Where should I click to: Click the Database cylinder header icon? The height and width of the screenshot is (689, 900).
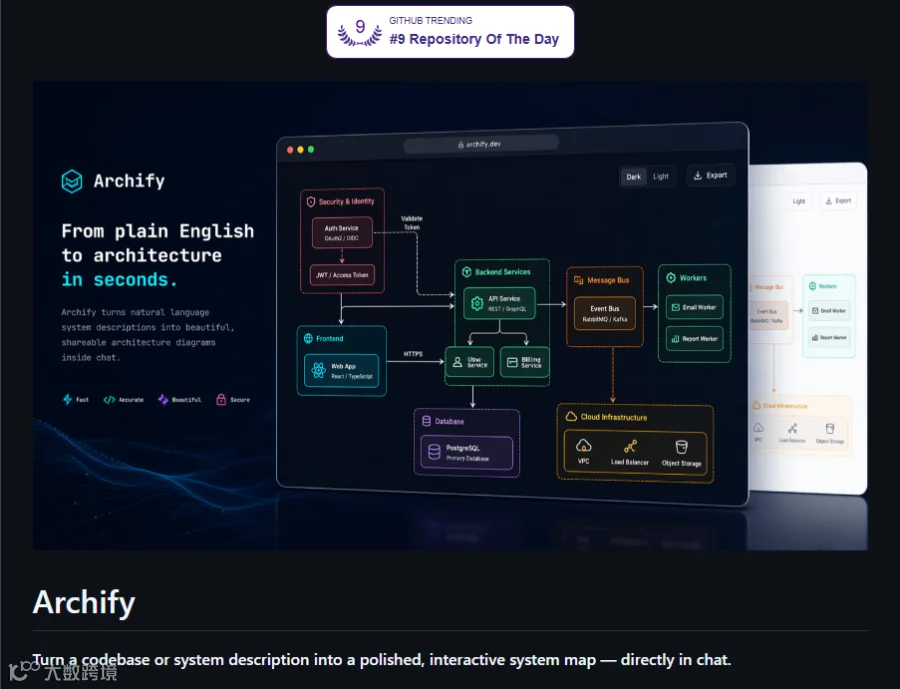tap(426, 421)
